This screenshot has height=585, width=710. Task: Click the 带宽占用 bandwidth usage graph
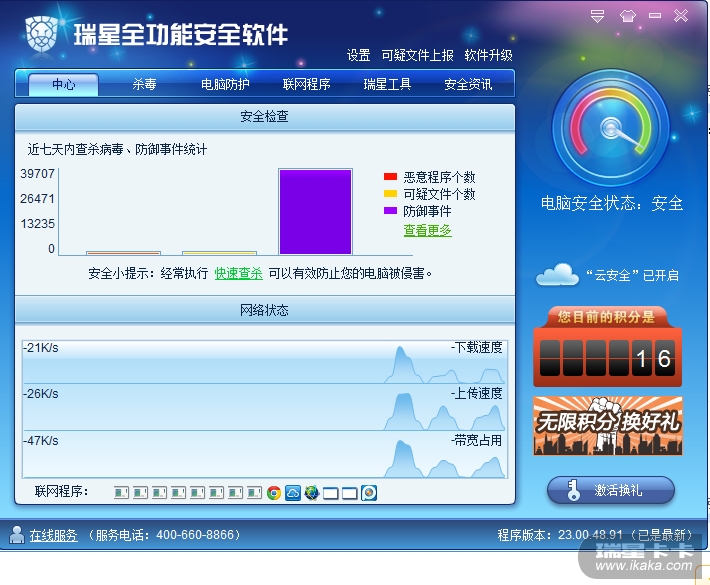tap(265, 454)
